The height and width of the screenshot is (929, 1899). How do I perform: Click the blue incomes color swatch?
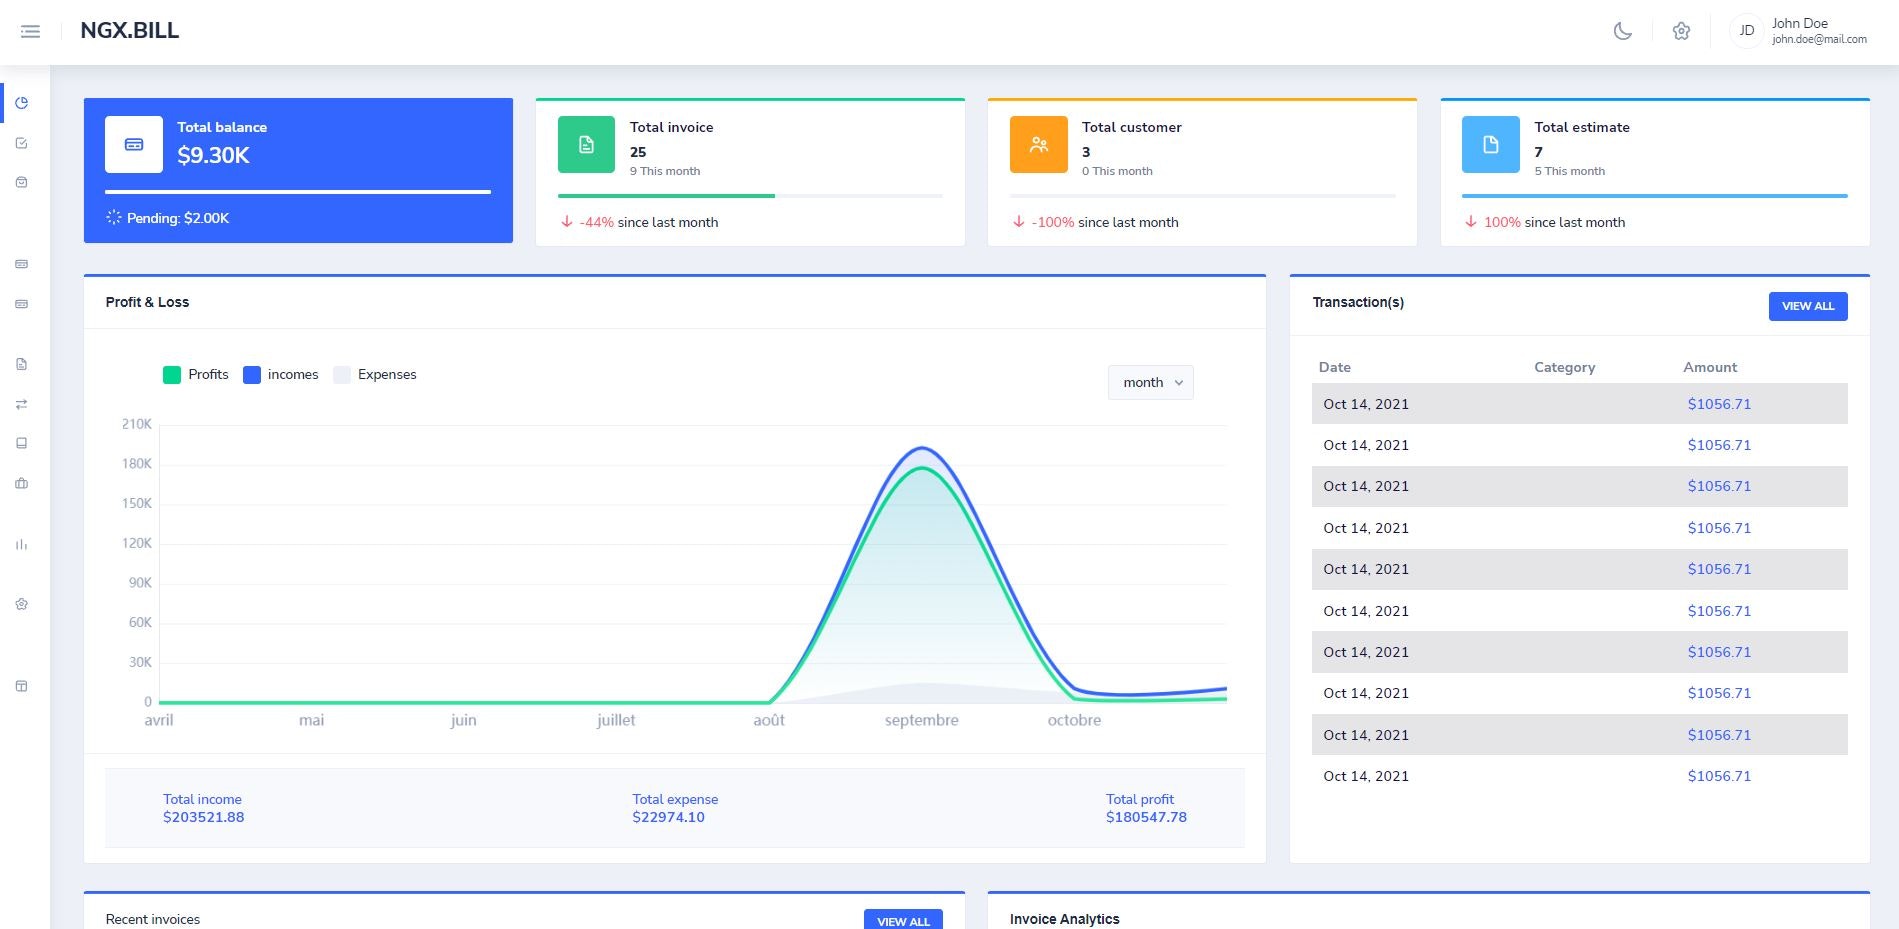click(x=251, y=374)
